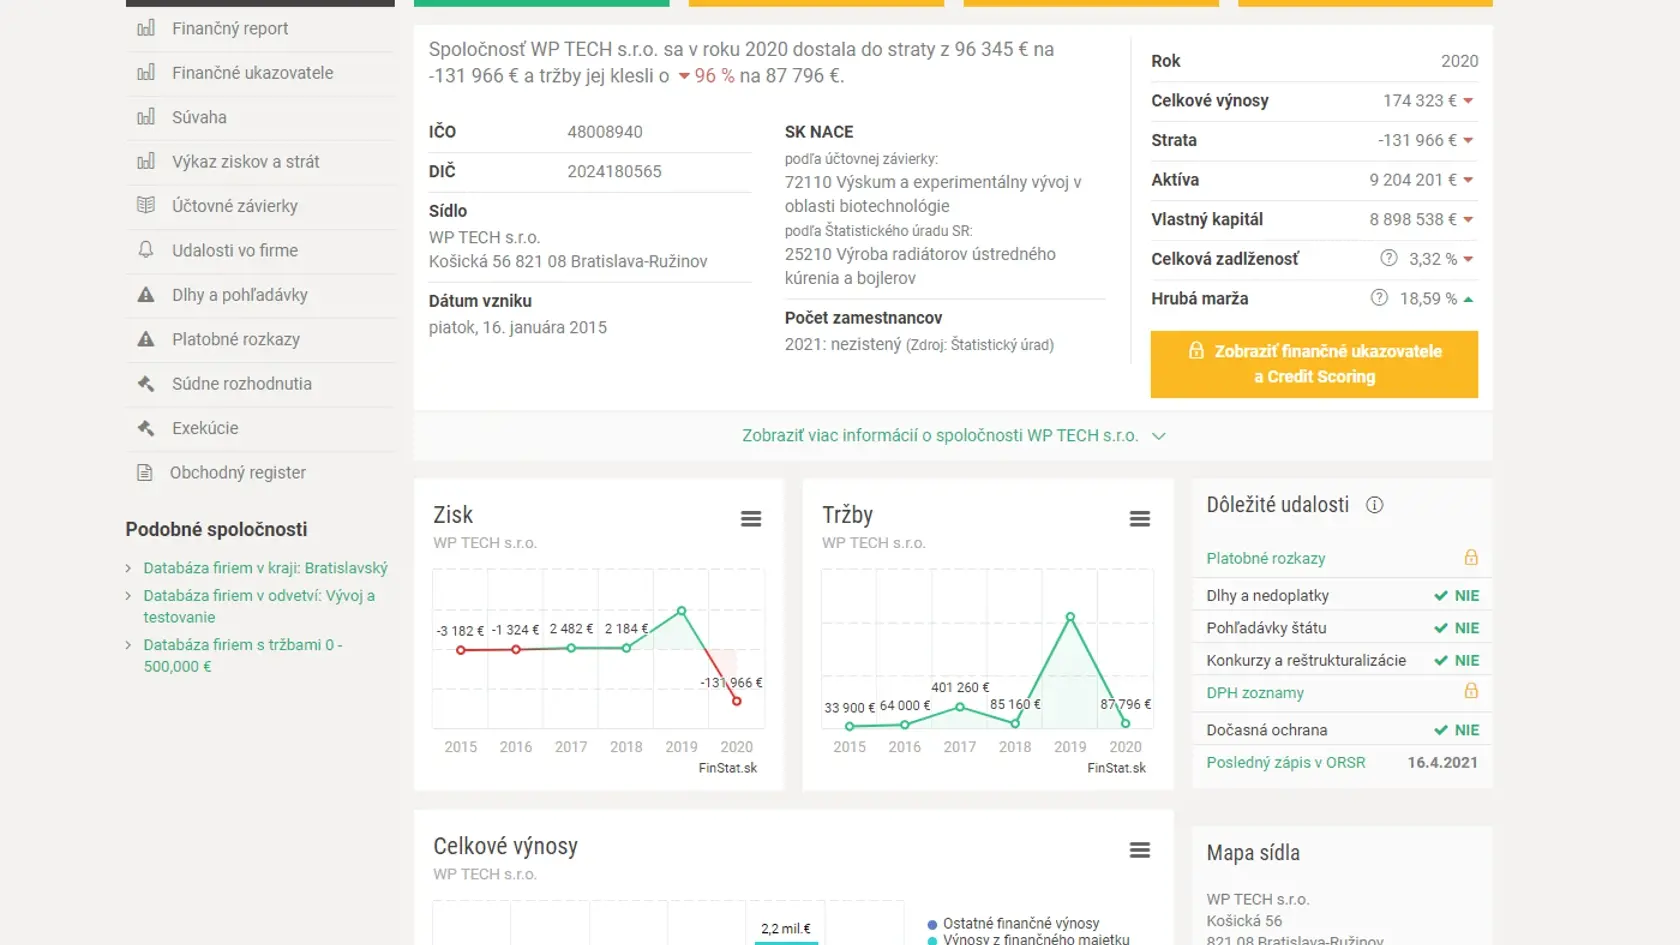Click the bell icon for Udalosti vo firme
Viewport: 1680px width, 945px height.
pyautogui.click(x=146, y=250)
